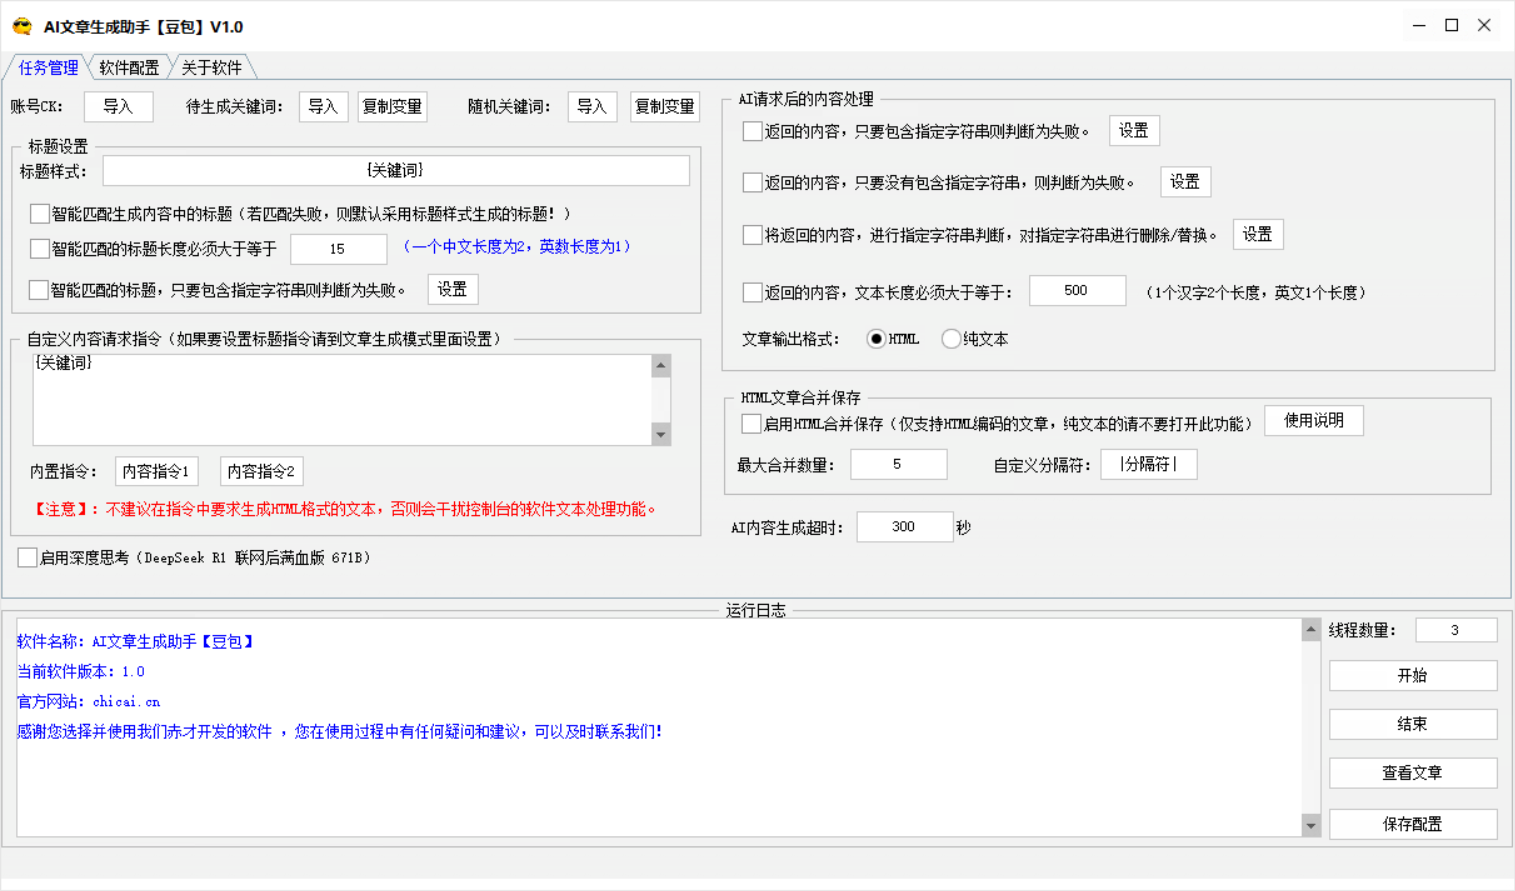
Task: Minimize the application window
Action: click(1419, 26)
